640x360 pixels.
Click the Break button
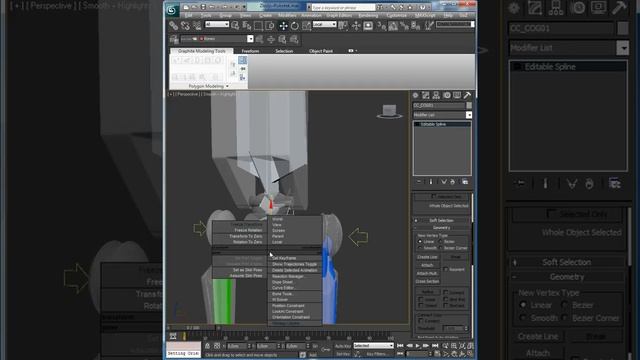coord(455,257)
